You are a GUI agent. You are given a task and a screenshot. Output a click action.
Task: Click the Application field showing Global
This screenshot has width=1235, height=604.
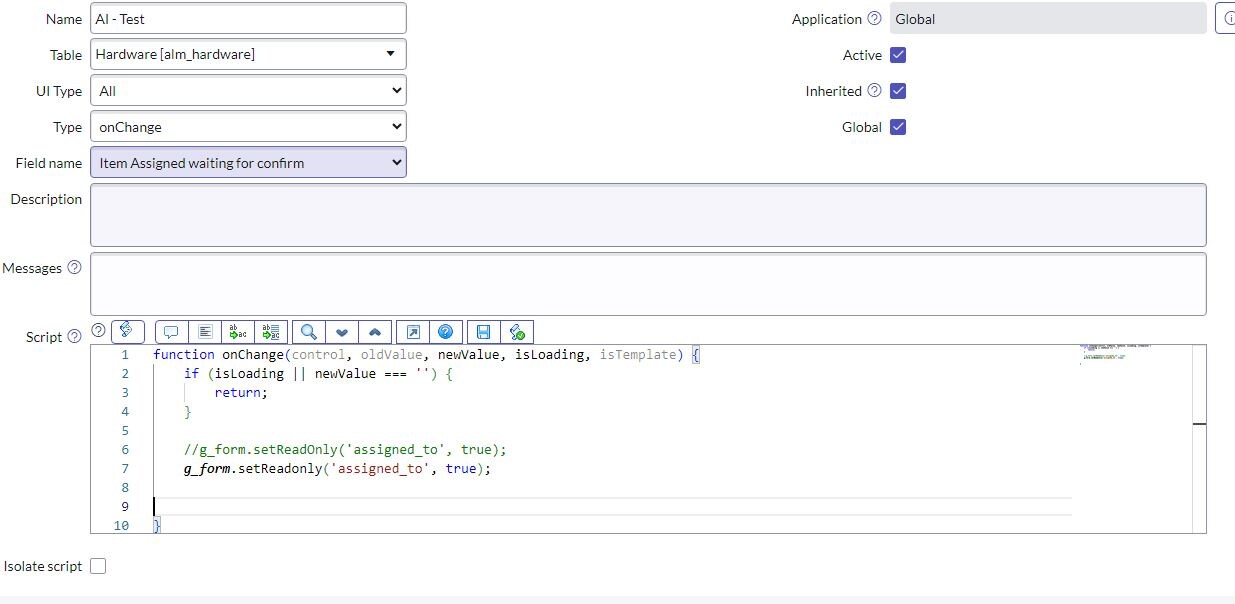tap(1048, 19)
